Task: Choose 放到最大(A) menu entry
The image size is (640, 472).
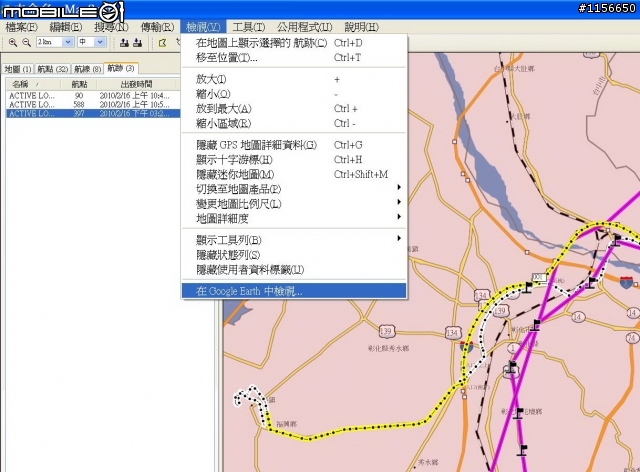Action: point(294,109)
